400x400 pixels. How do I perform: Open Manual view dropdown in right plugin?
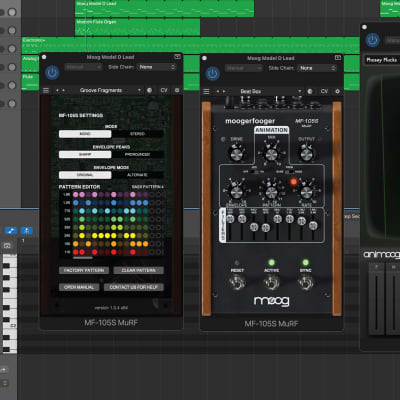click(243, 68)
